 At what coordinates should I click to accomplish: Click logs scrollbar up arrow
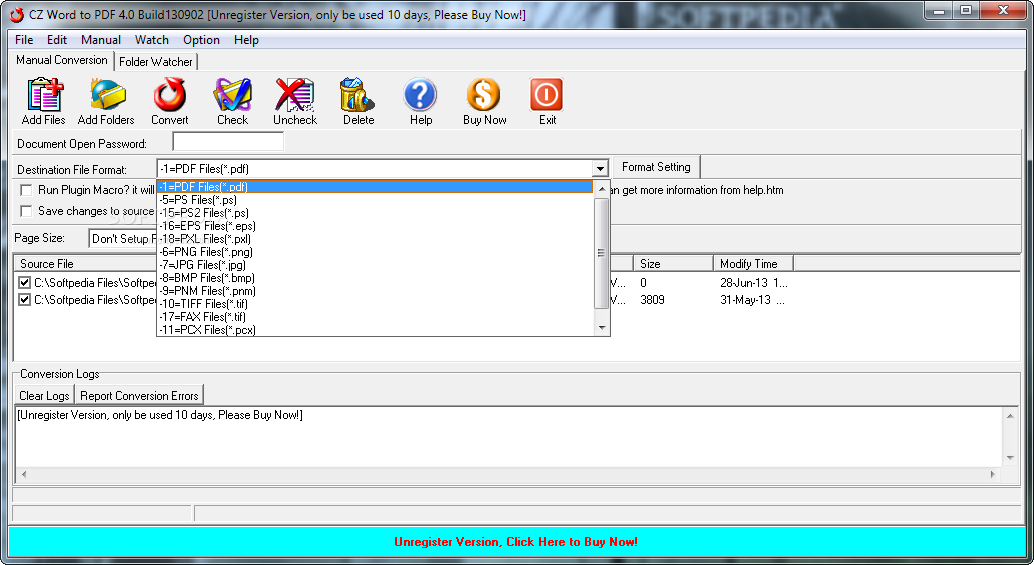point(1010,415)
